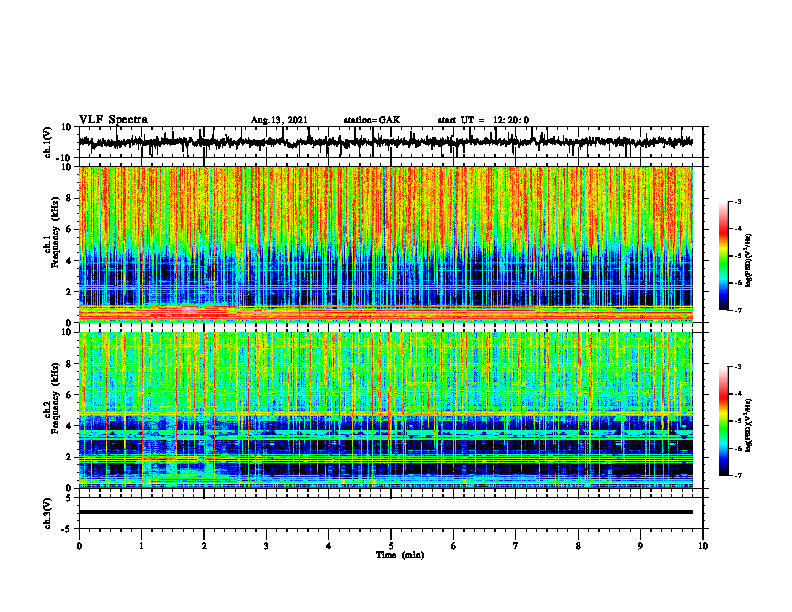Click the ch.1 colorbar log(PSD) unit label

(749, 261)
